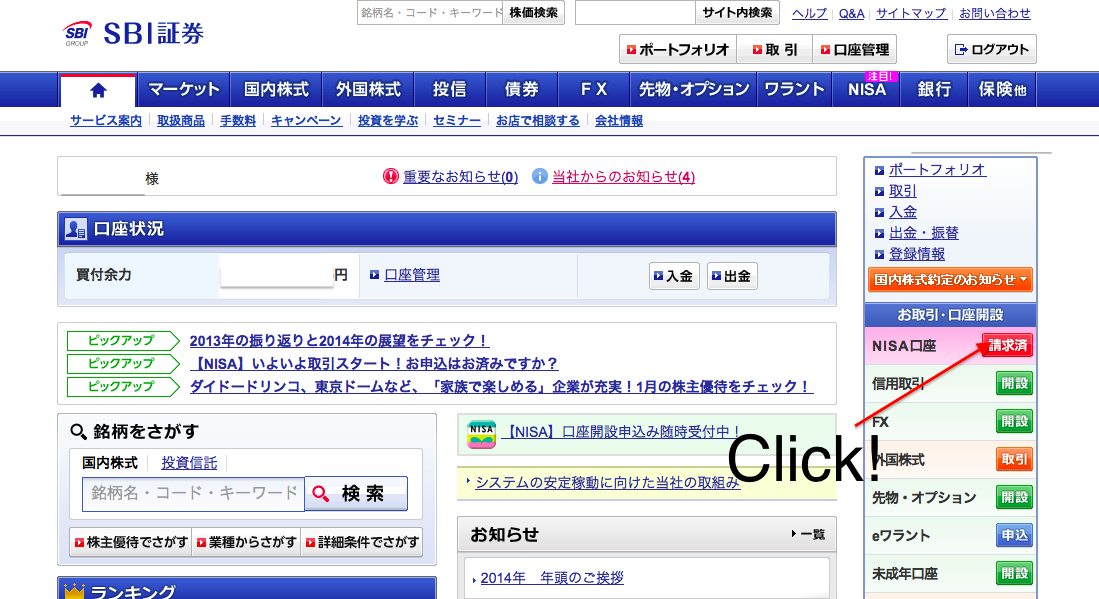Open the Q&A link
The width and height of the screenshot is (1099, 599).
(852, 13)
